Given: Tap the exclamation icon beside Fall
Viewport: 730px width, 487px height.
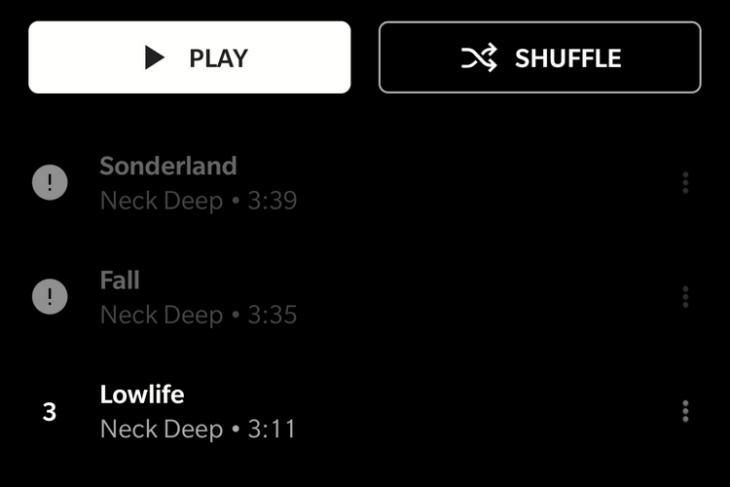Looking at the screenshot, I should pos(50,297).
